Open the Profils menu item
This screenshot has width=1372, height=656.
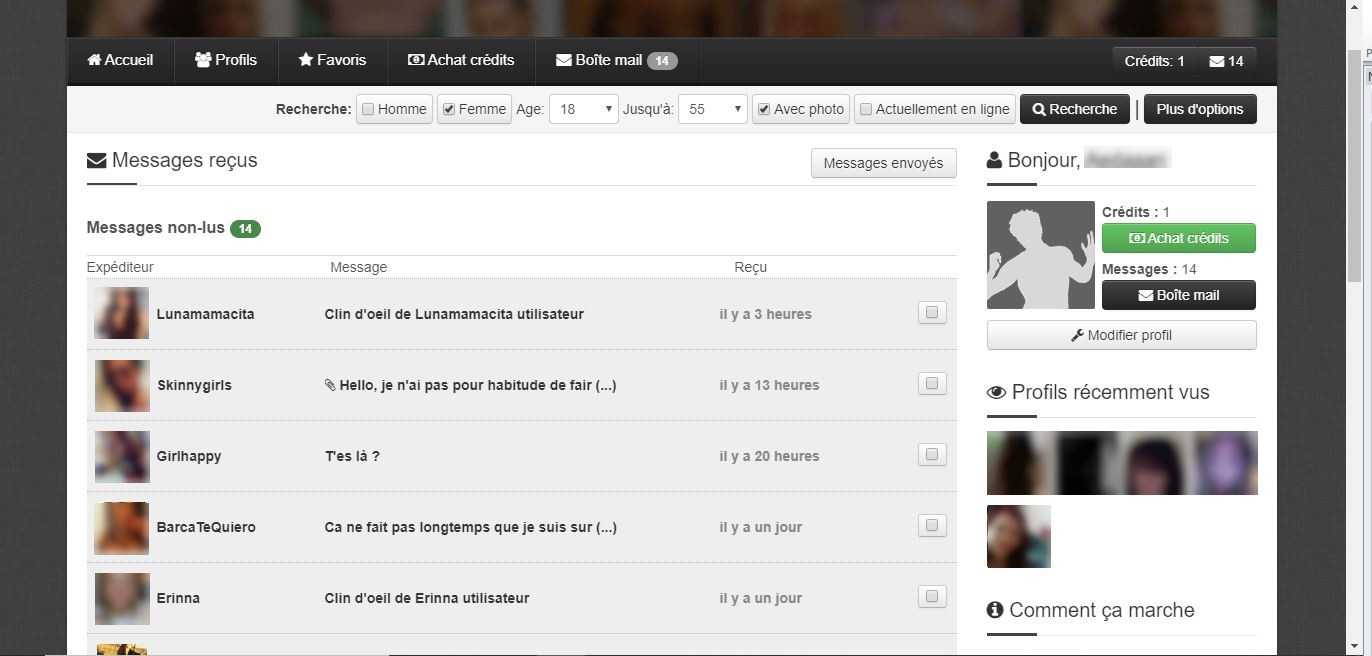226,60
